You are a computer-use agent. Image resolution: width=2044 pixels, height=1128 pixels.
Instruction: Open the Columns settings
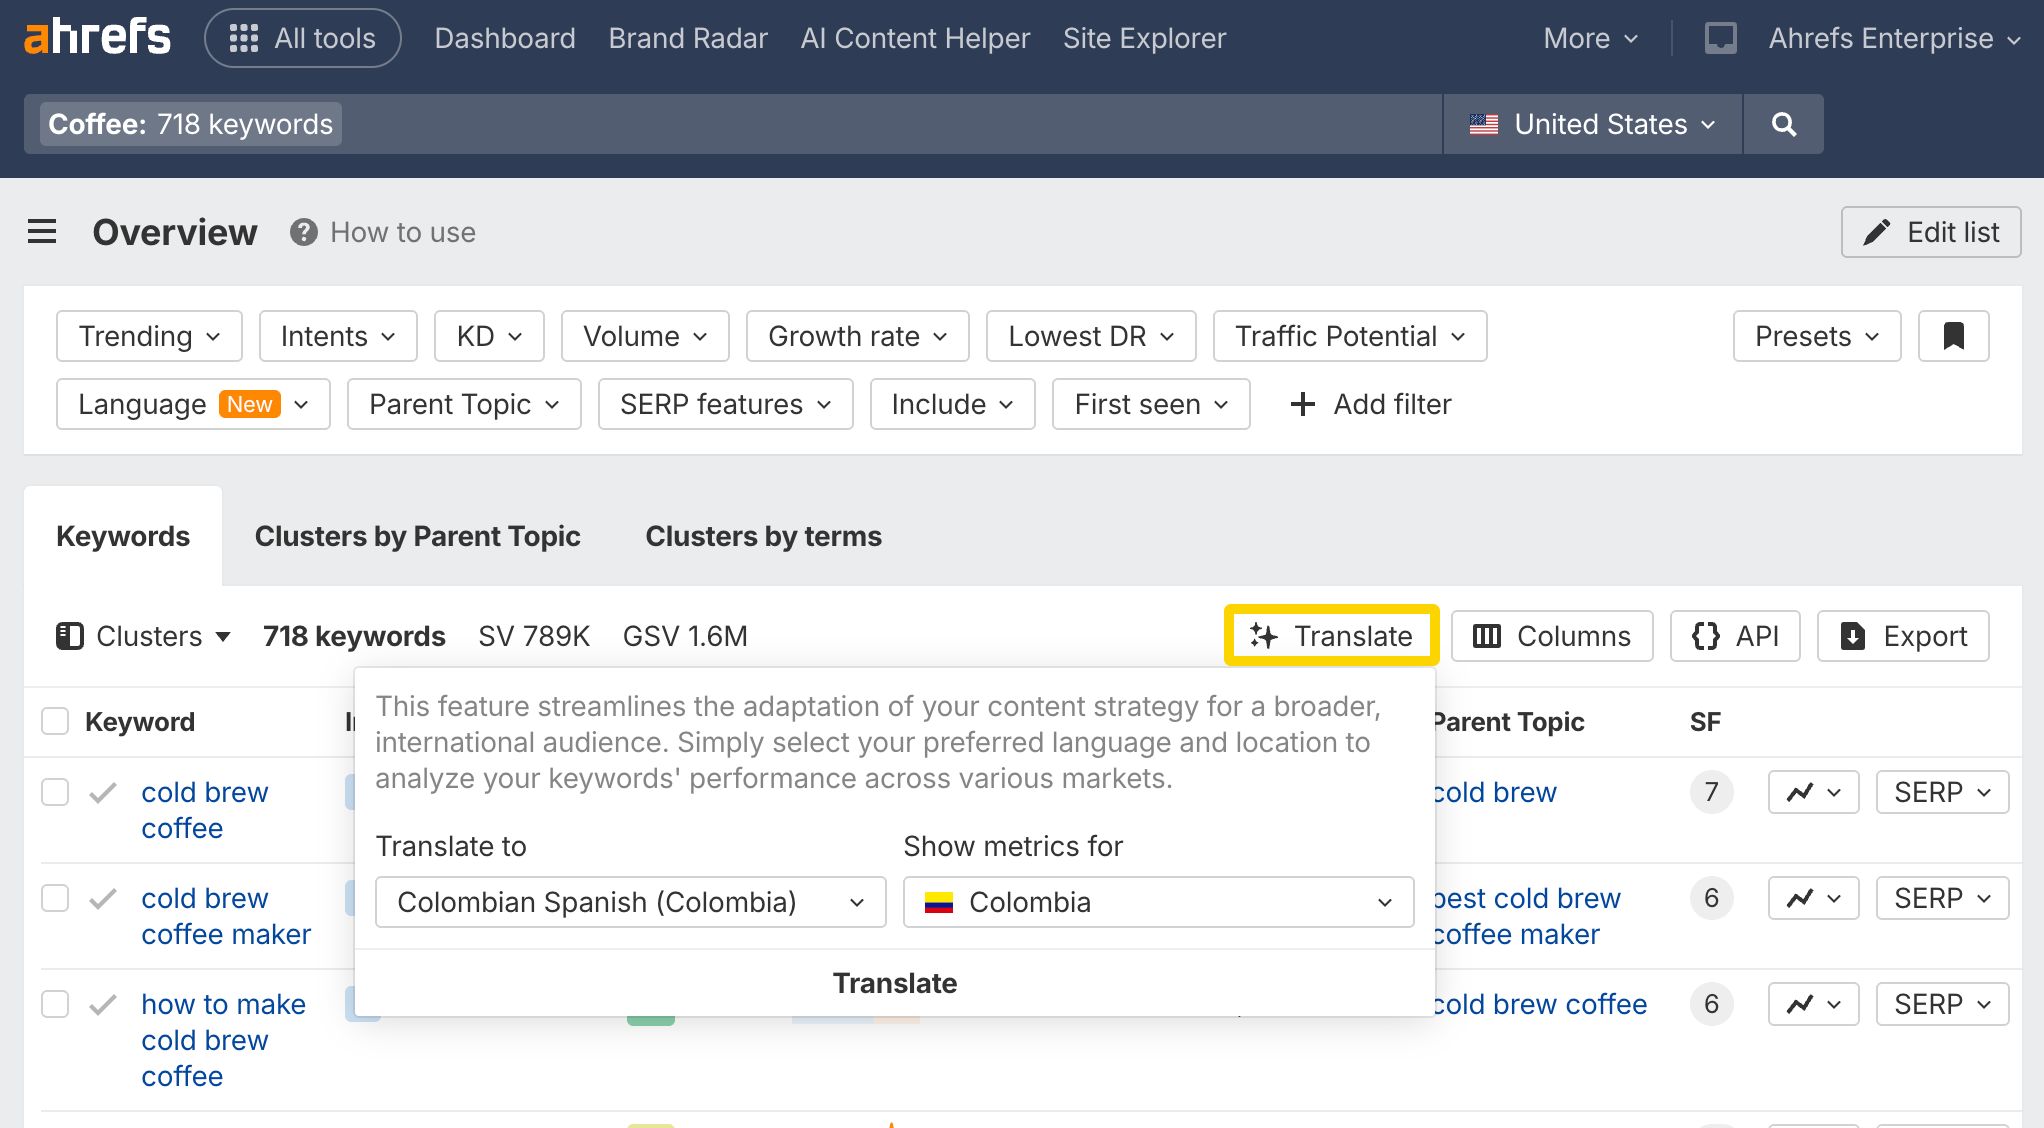pos(1551,635)
